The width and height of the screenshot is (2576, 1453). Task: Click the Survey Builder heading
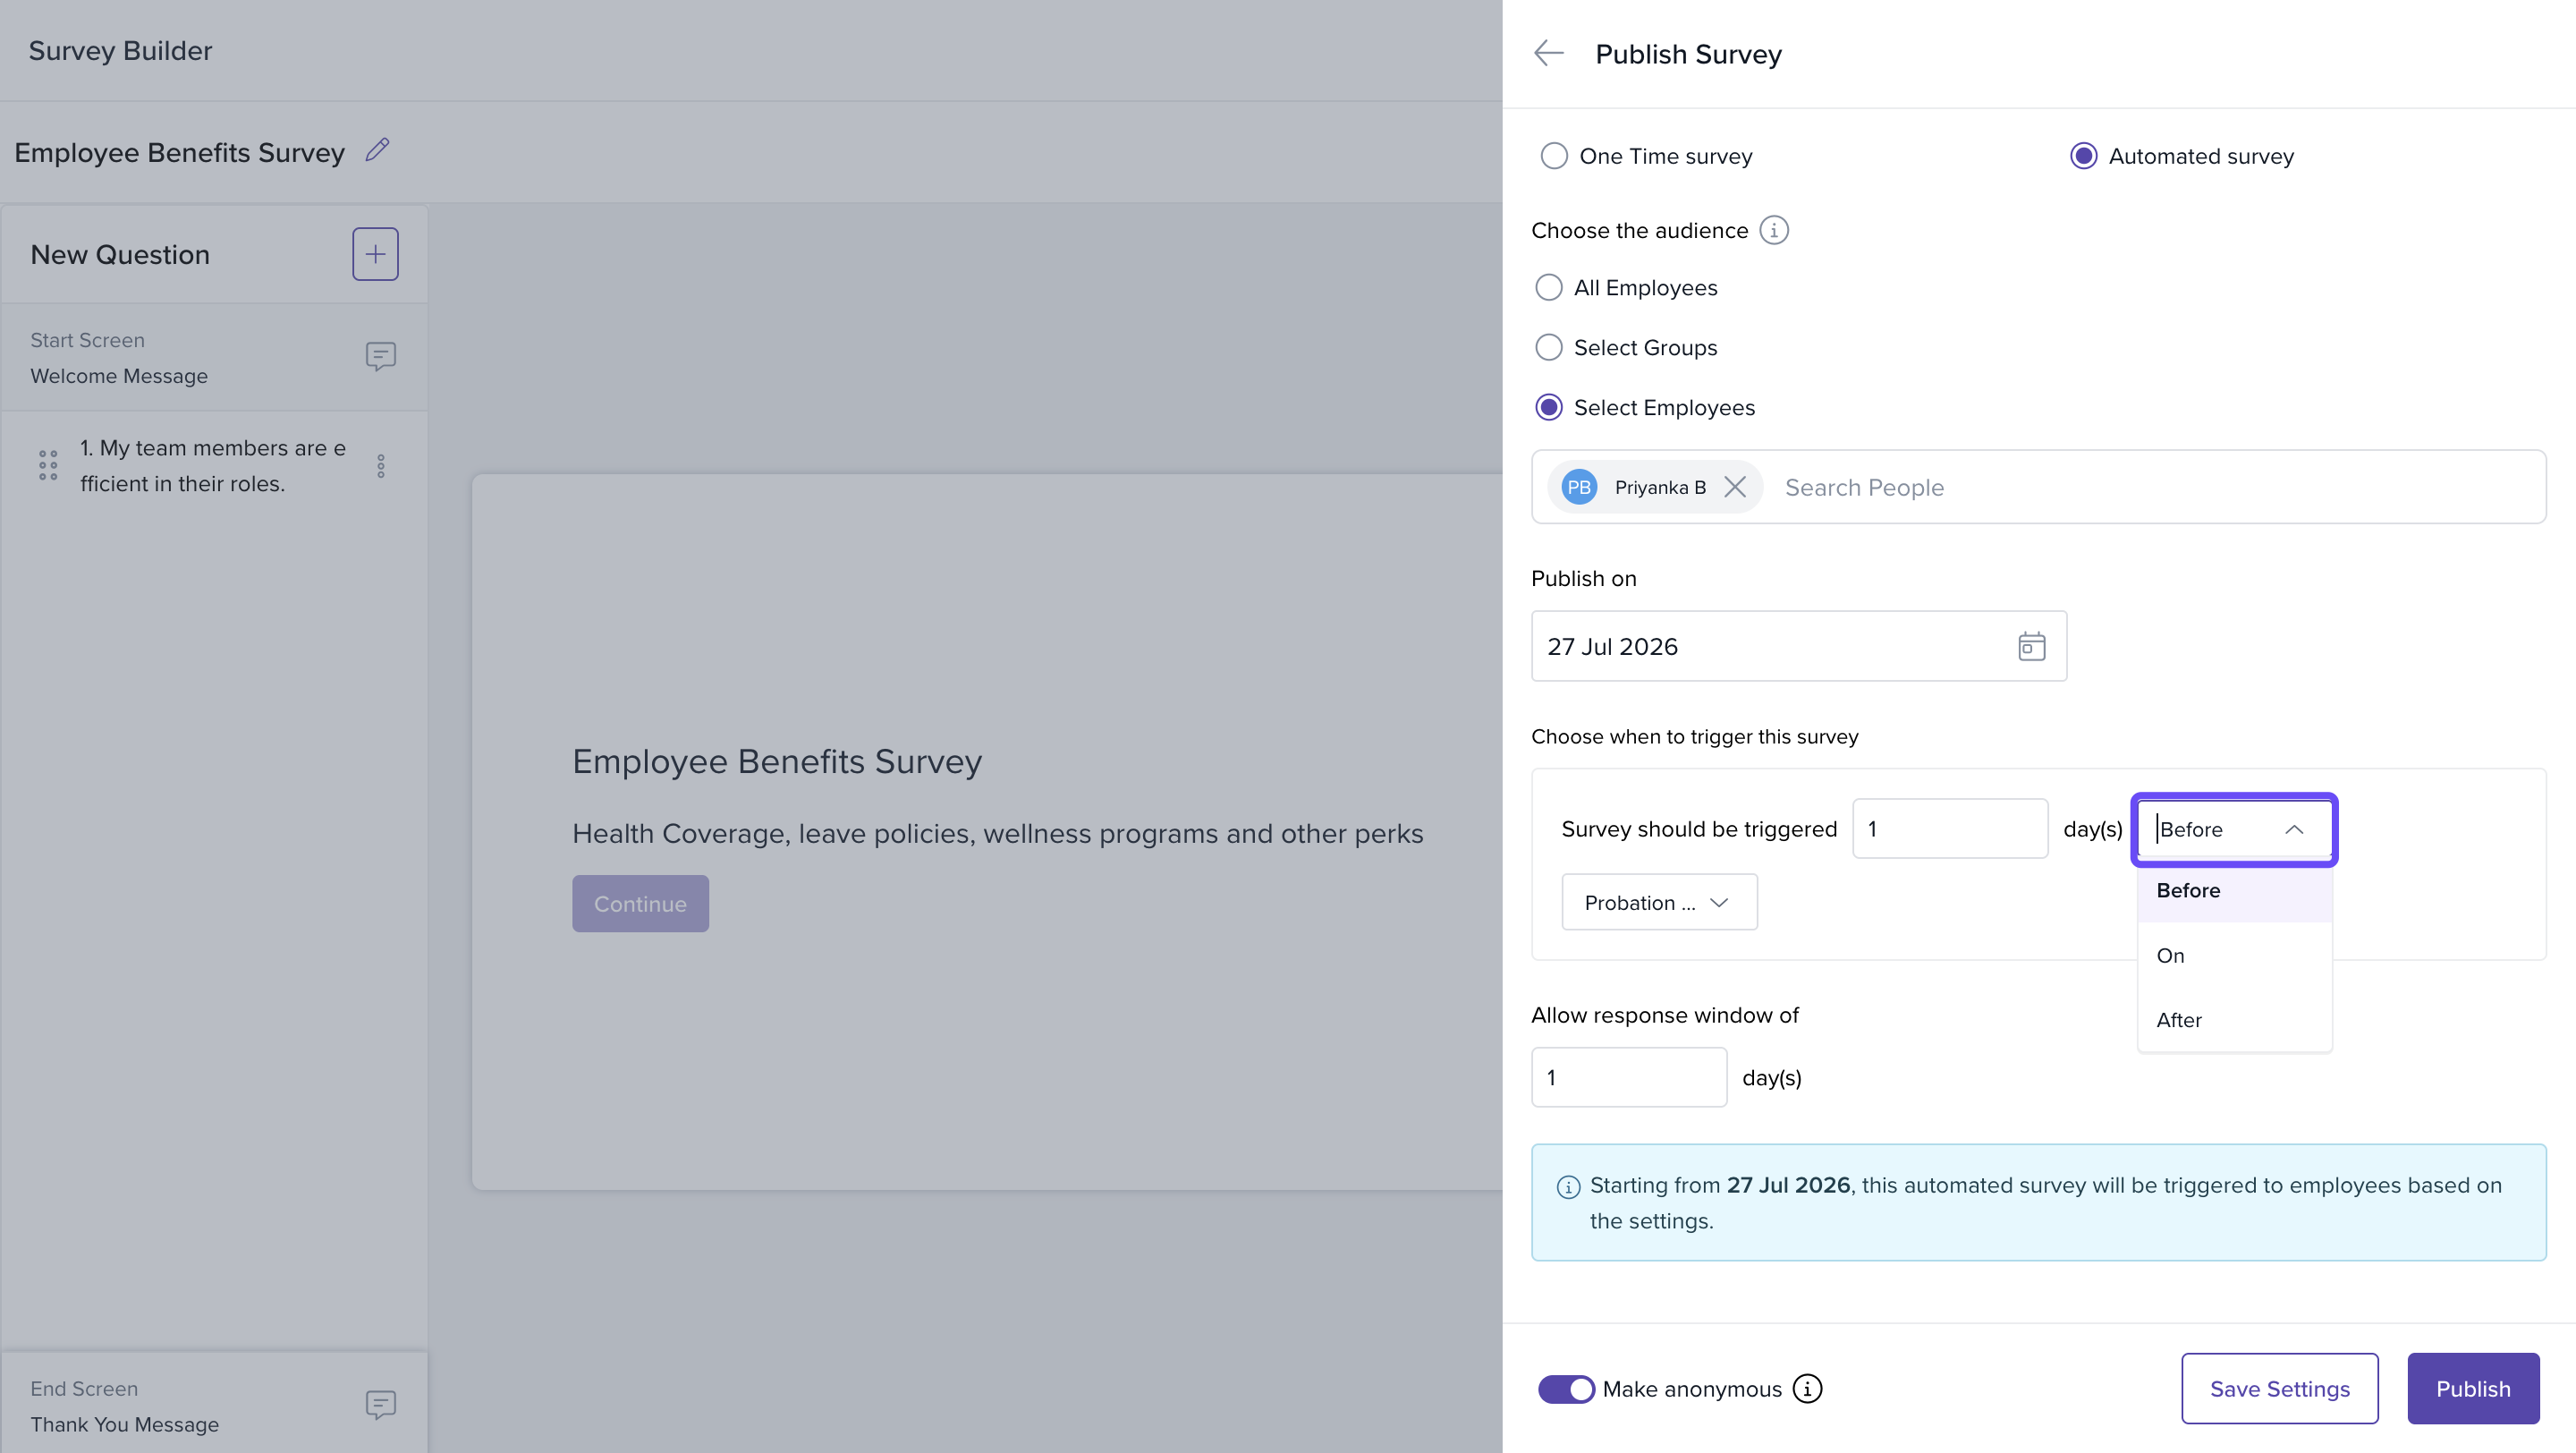[x=120, y=50]
